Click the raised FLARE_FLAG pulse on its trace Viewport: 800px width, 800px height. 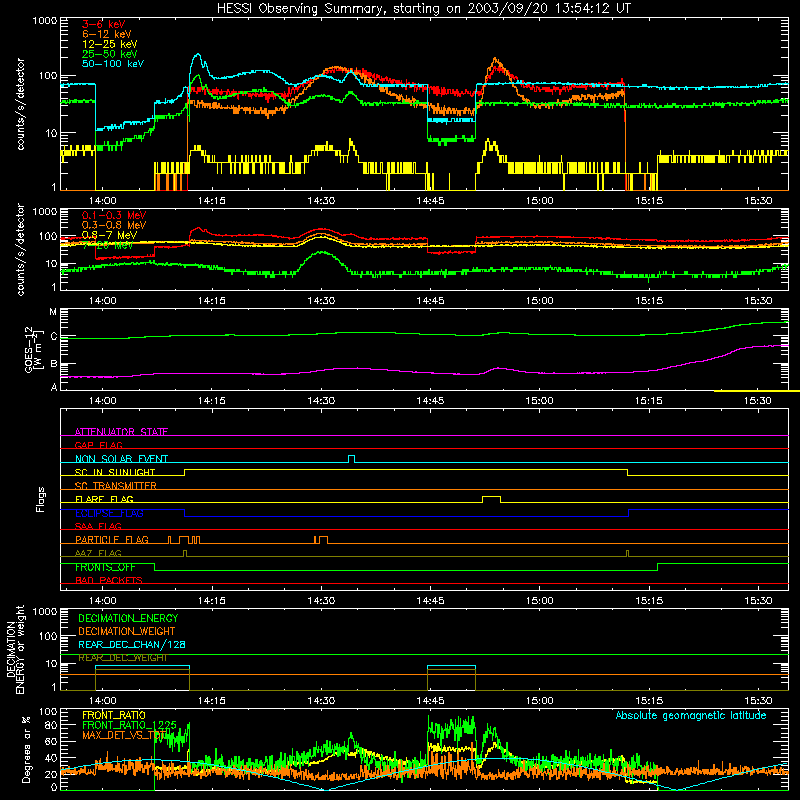click(491, 498)
